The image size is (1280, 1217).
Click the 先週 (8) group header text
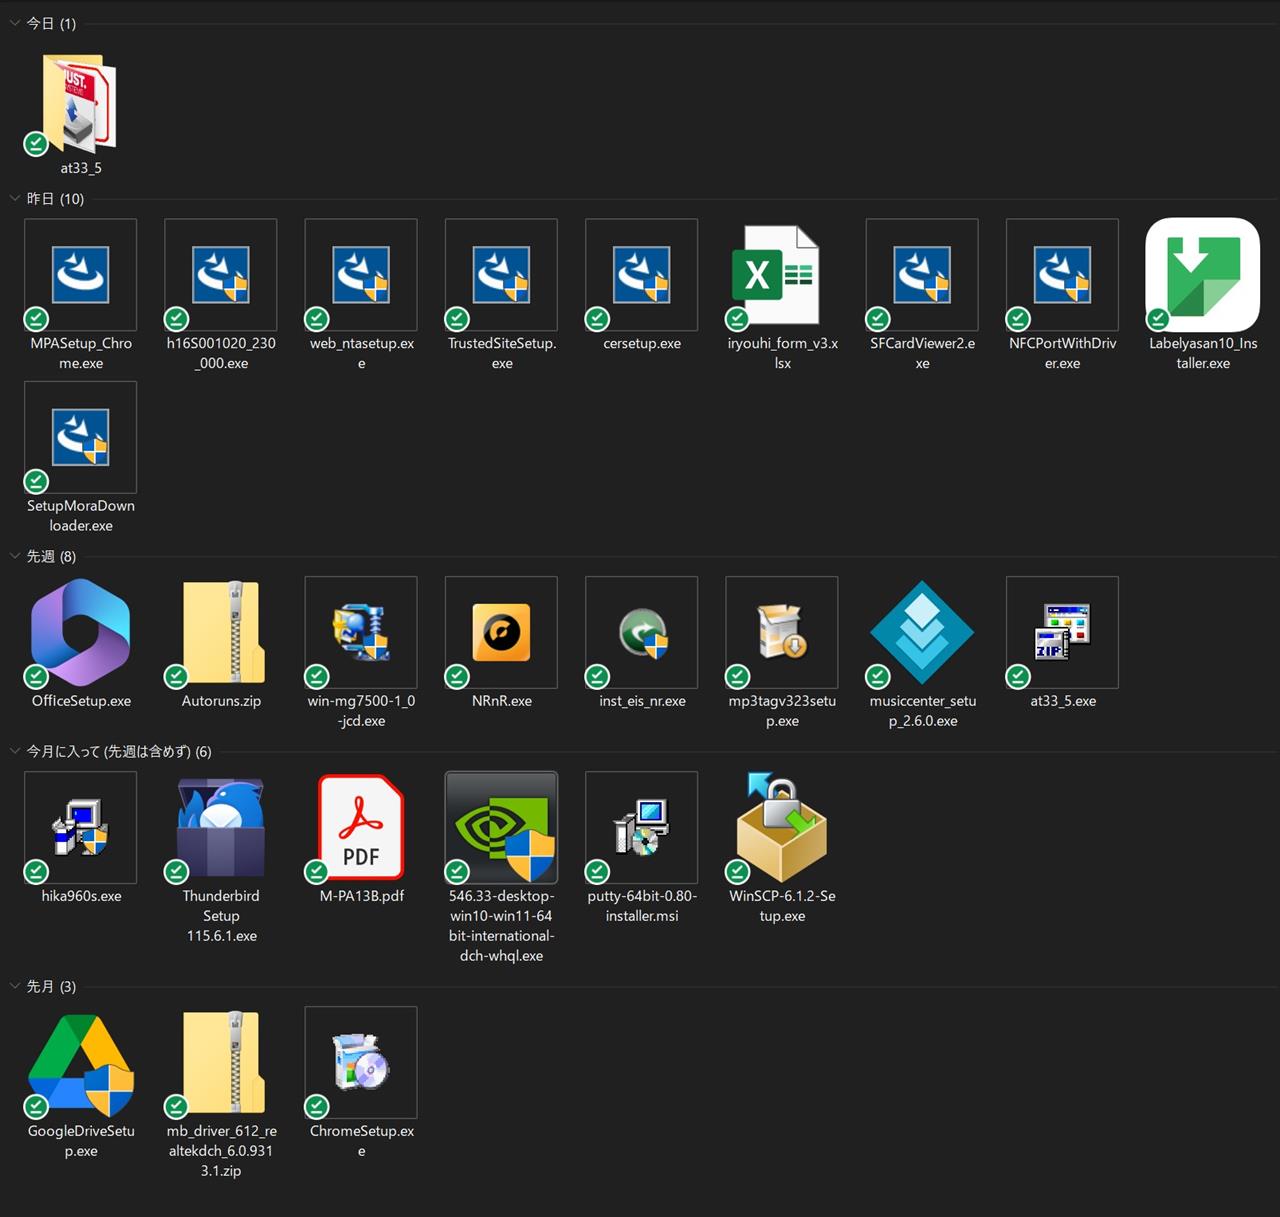tap(51, 556)
